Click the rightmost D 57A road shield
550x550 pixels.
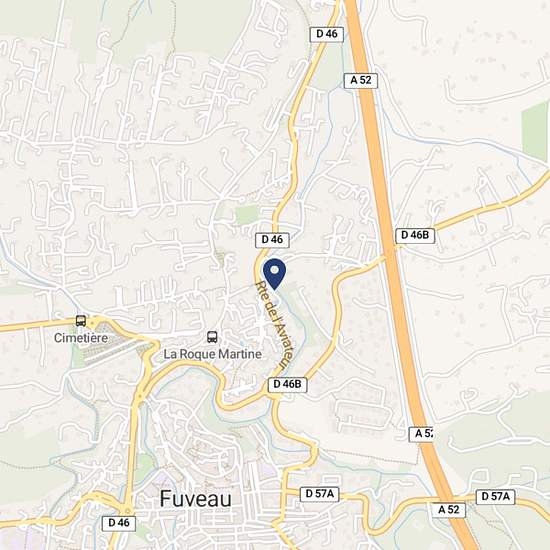point(495,497)
